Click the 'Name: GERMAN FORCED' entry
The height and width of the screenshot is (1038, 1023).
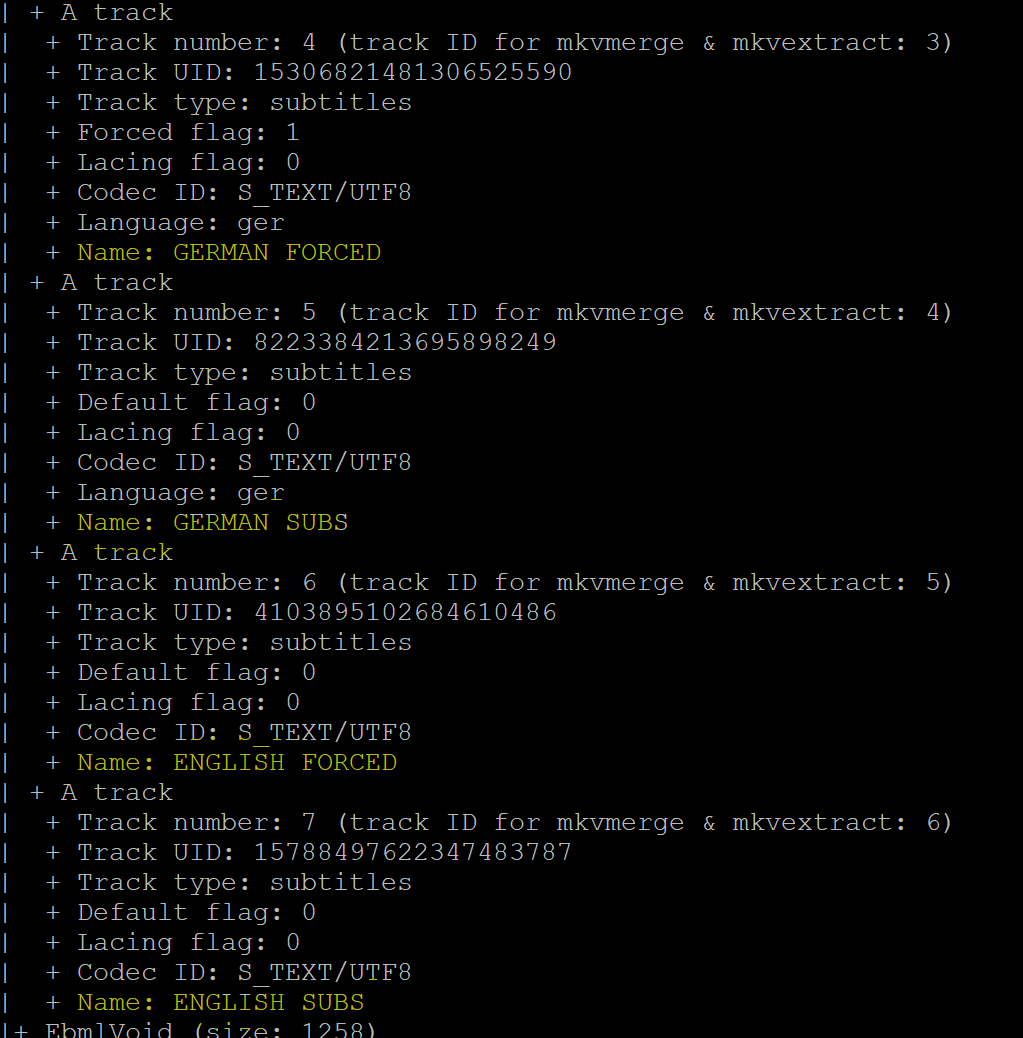[x=229, y=252]
